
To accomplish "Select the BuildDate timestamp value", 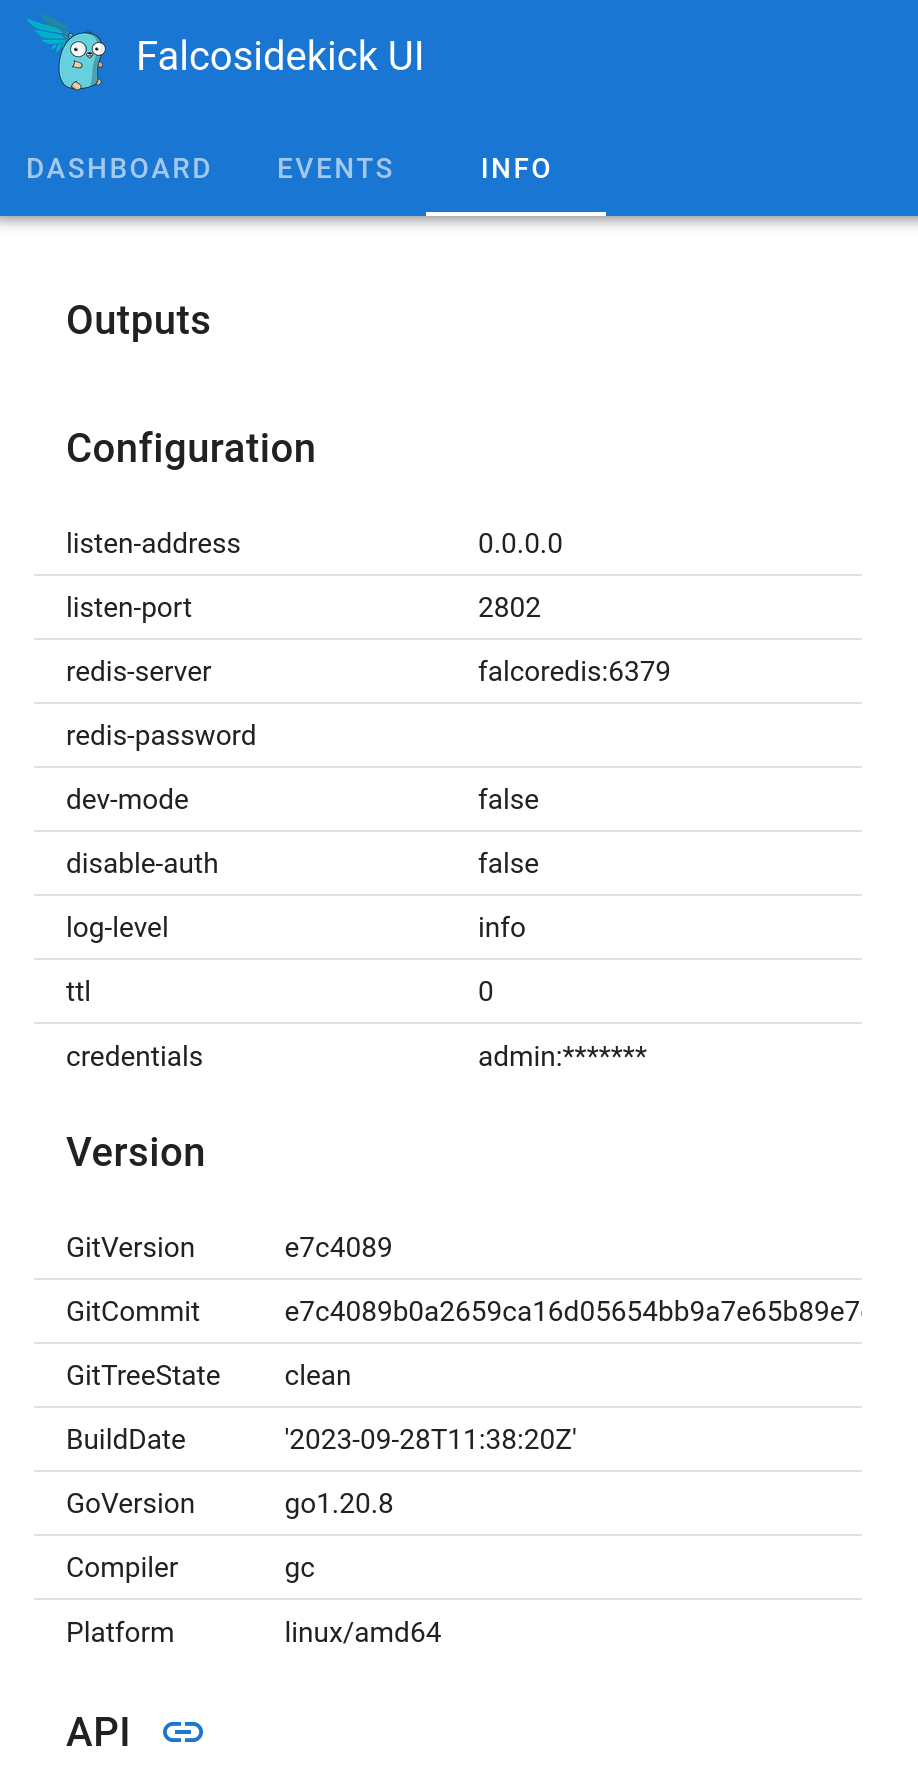I will tap(430, 1439).
